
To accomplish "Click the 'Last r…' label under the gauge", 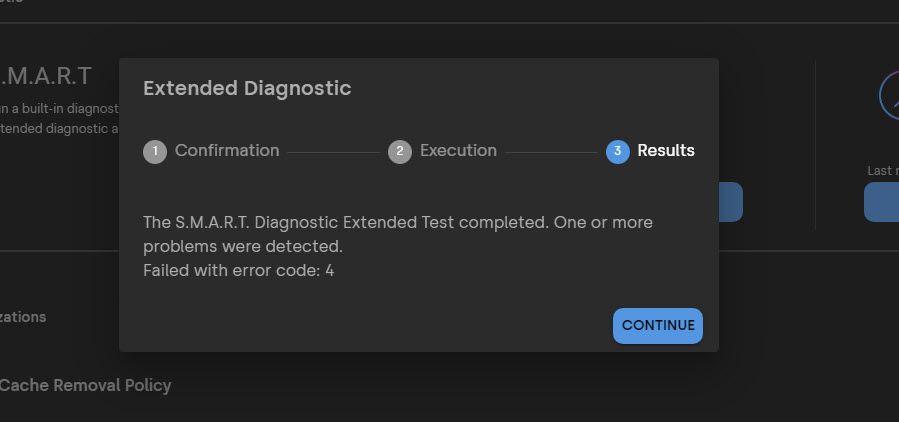I will (x=881, y=171).
